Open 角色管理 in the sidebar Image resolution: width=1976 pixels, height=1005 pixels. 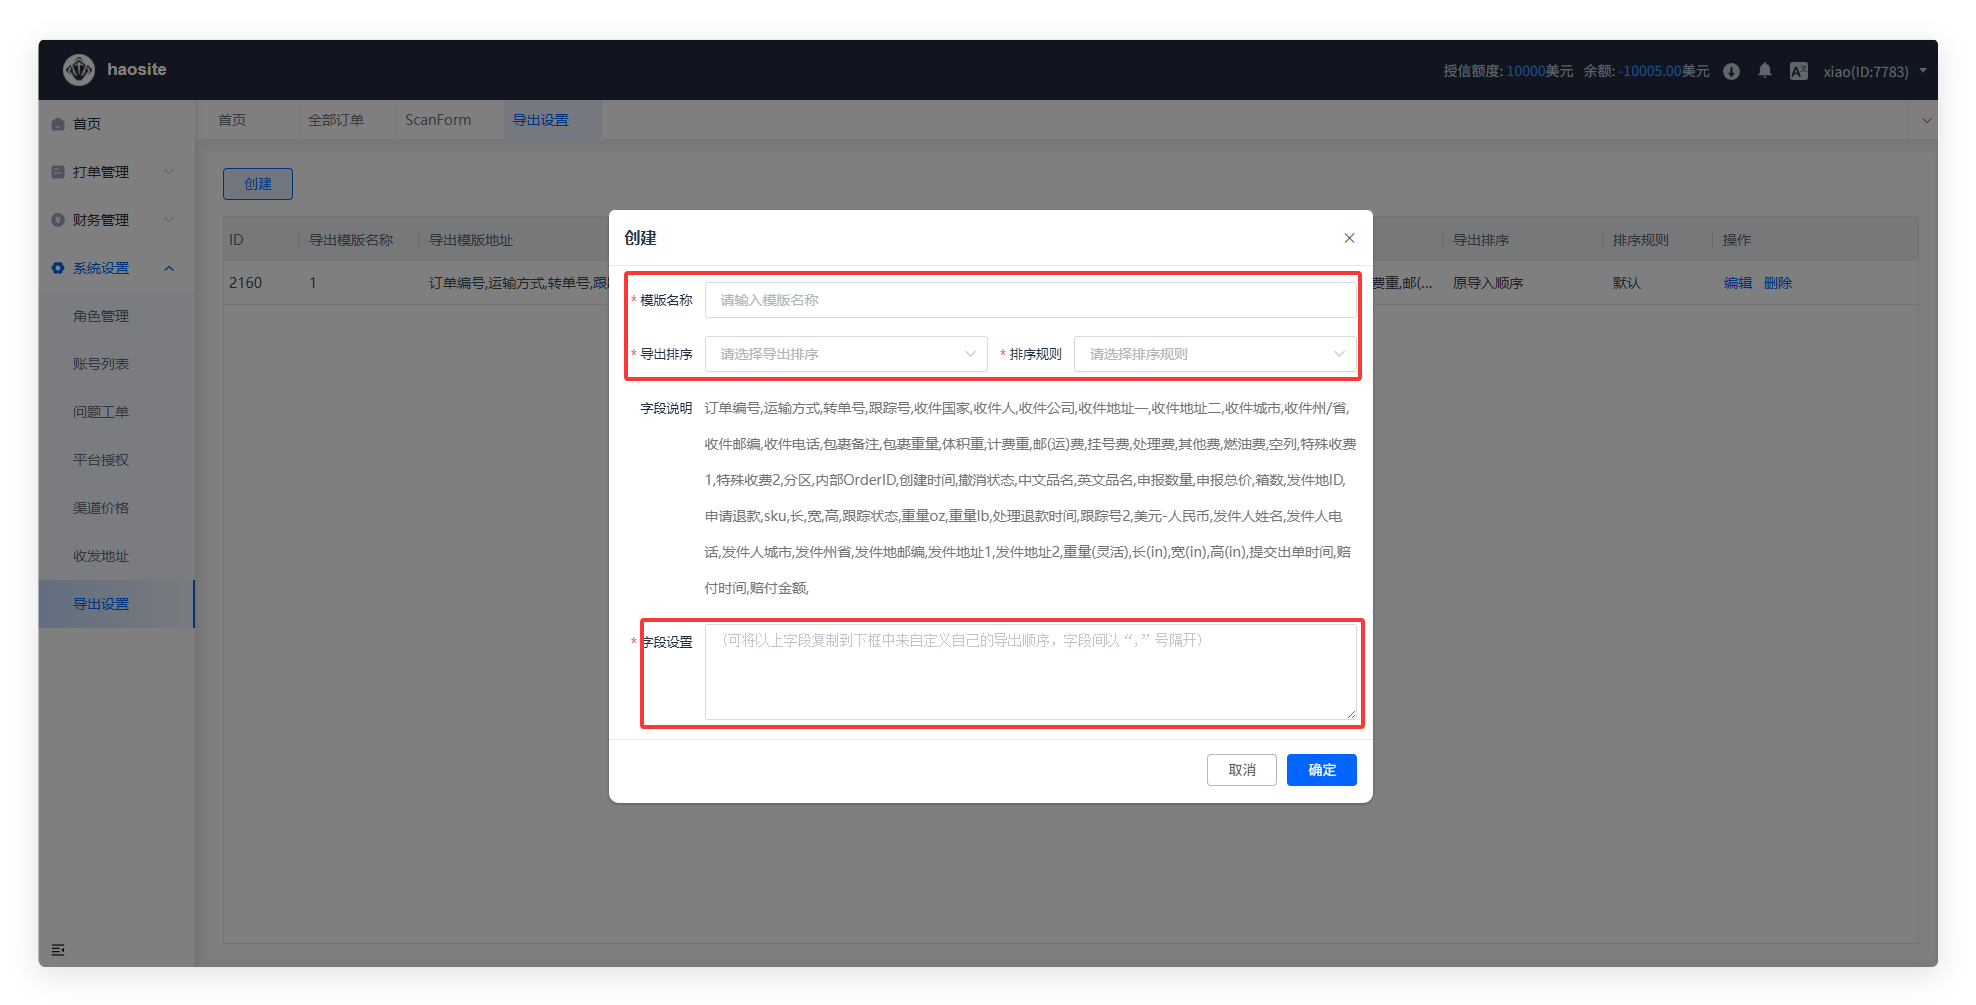(x=101, y=316)
